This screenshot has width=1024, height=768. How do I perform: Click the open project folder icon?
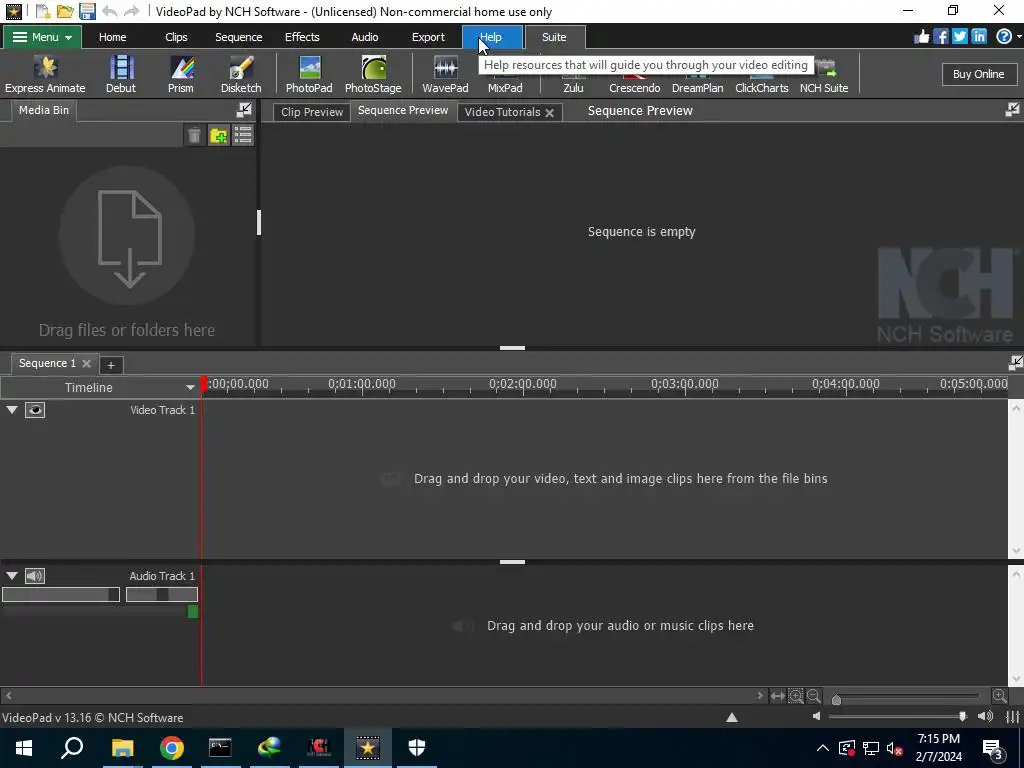(65, 11)
